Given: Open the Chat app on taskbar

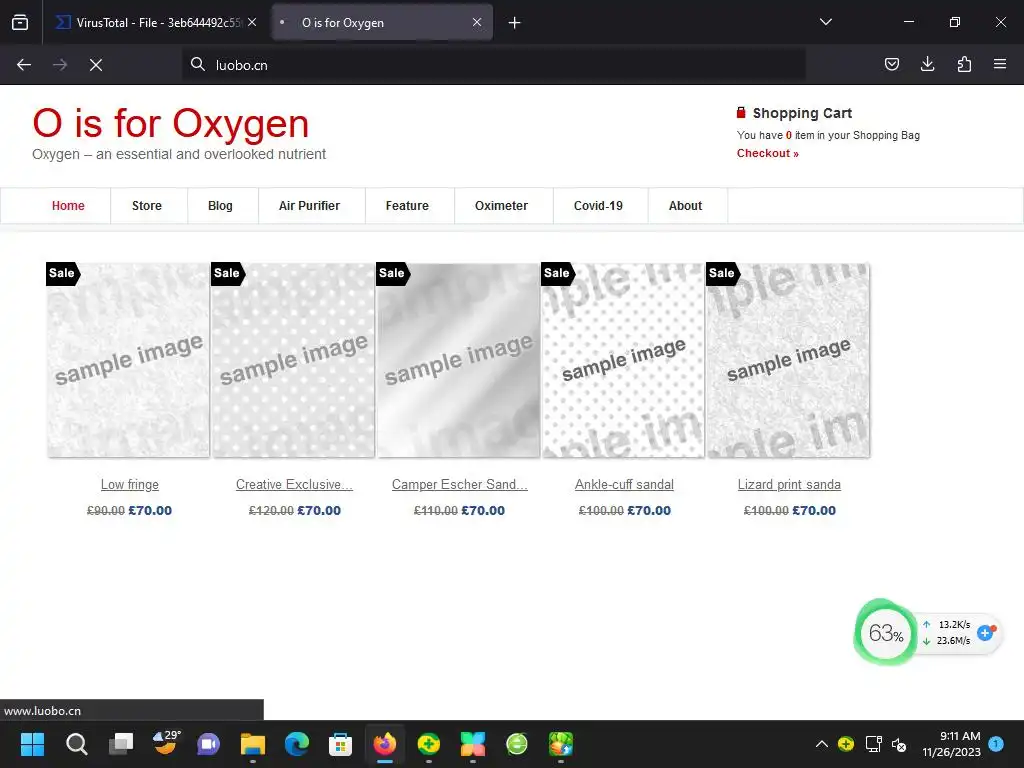Looking at the screenshot, I should pyautogui.click(x=208, y=744).
